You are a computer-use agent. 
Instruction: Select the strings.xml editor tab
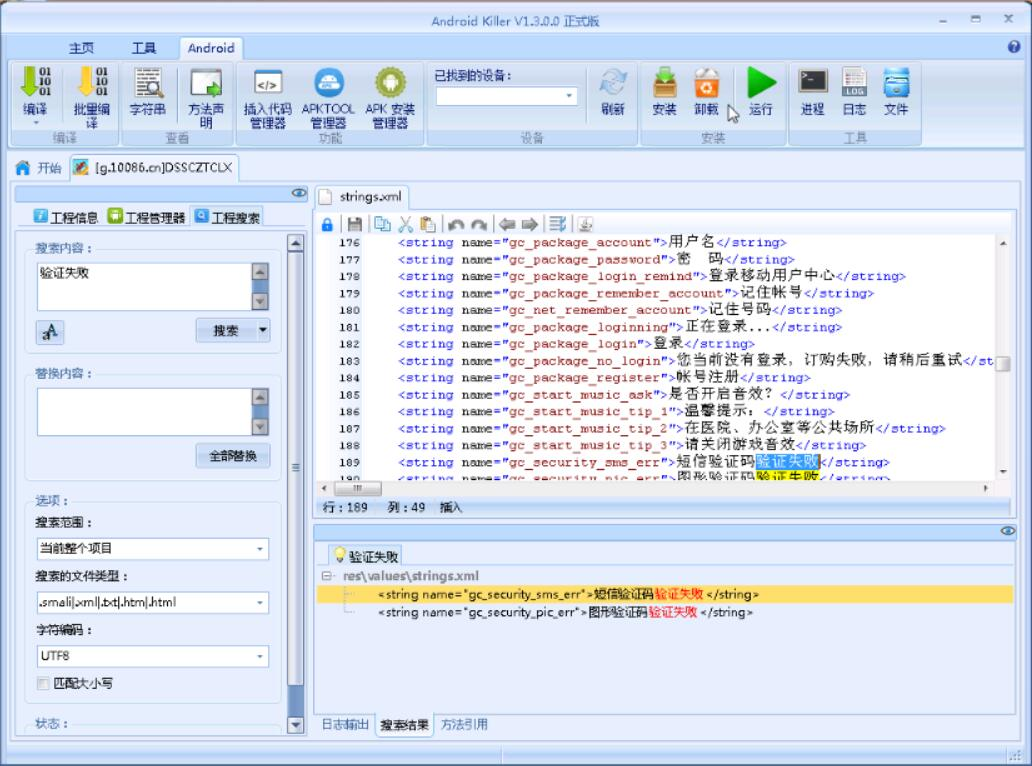point(362,197)
